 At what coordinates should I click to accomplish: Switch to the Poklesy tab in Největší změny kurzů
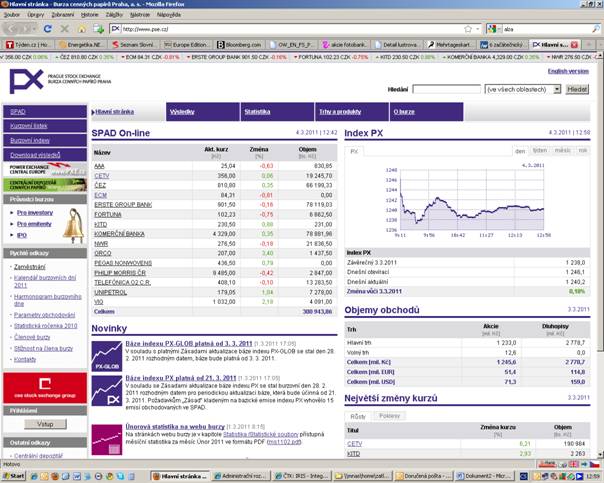pyautogui.click(x=389, y=416)
